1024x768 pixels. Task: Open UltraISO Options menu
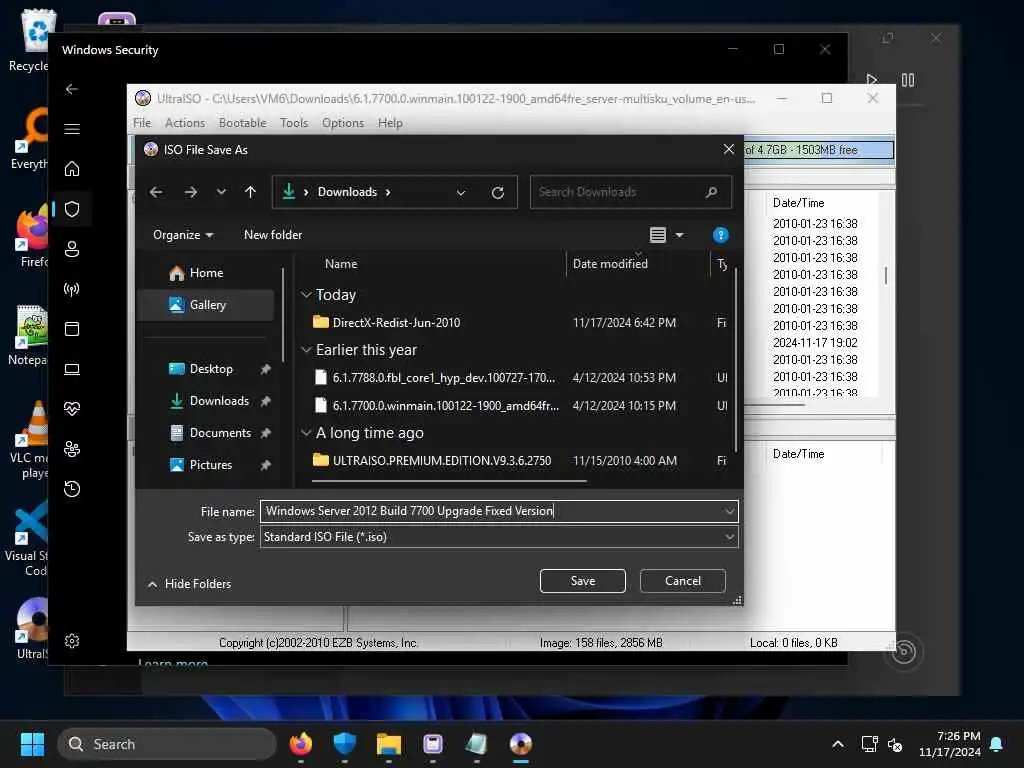tap(343, 123)
